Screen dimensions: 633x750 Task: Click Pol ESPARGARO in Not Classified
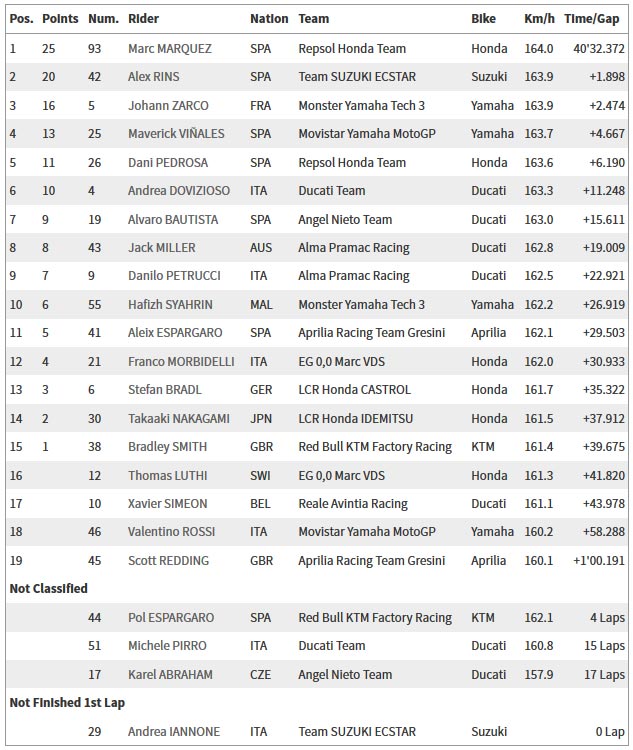[x=171, y=618]
